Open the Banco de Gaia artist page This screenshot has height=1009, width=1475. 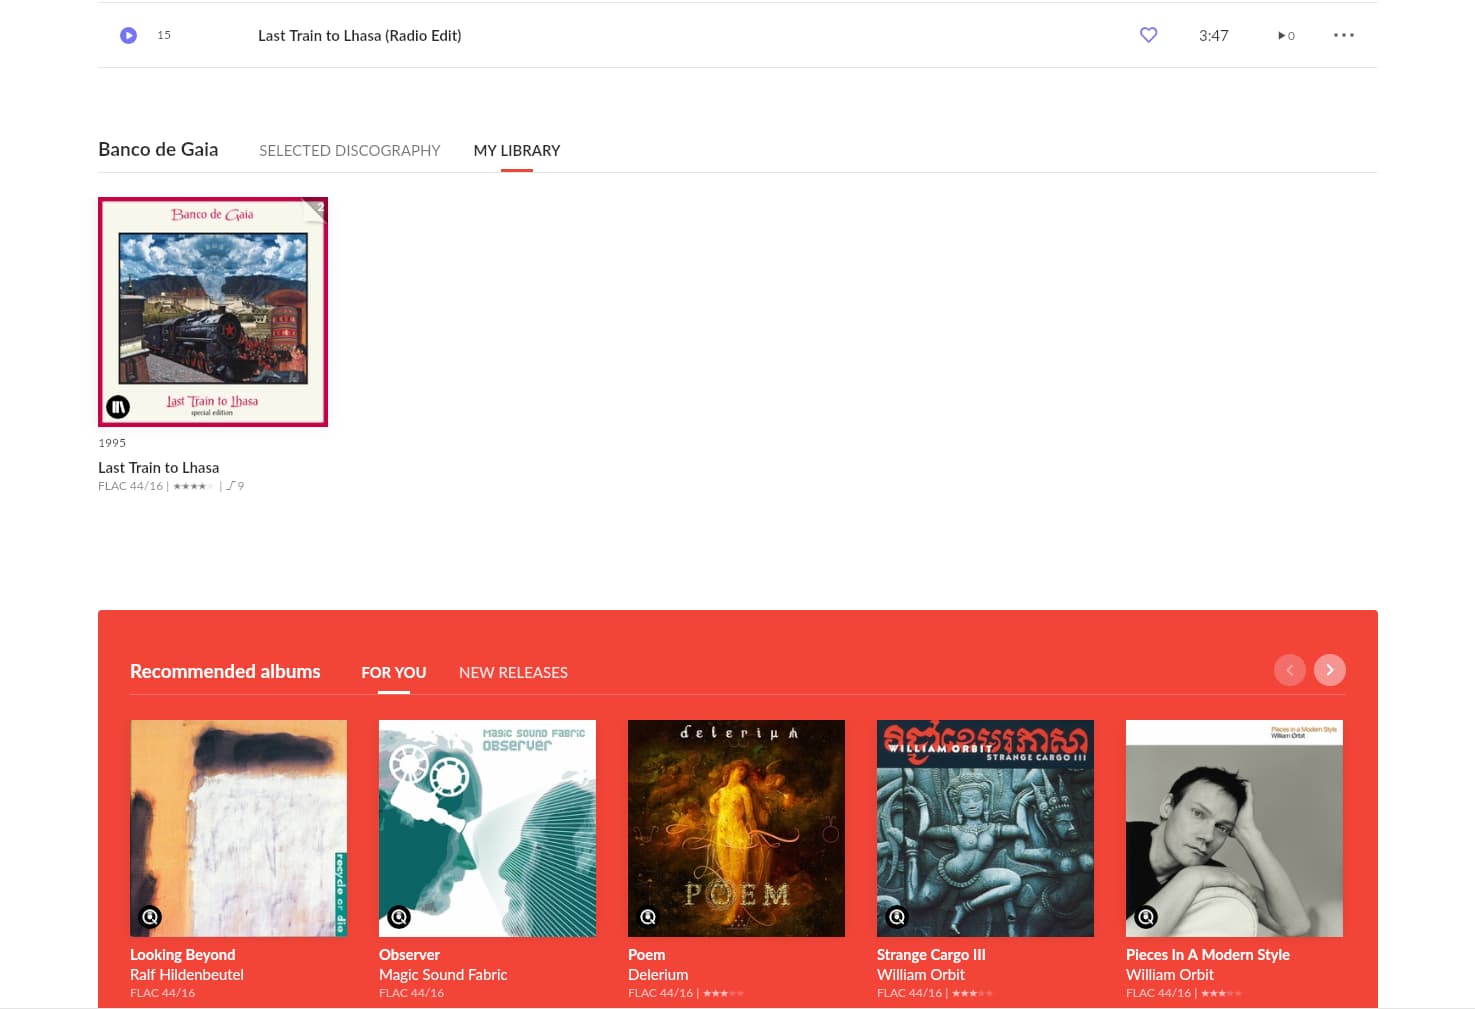click(x=158, y=148)
